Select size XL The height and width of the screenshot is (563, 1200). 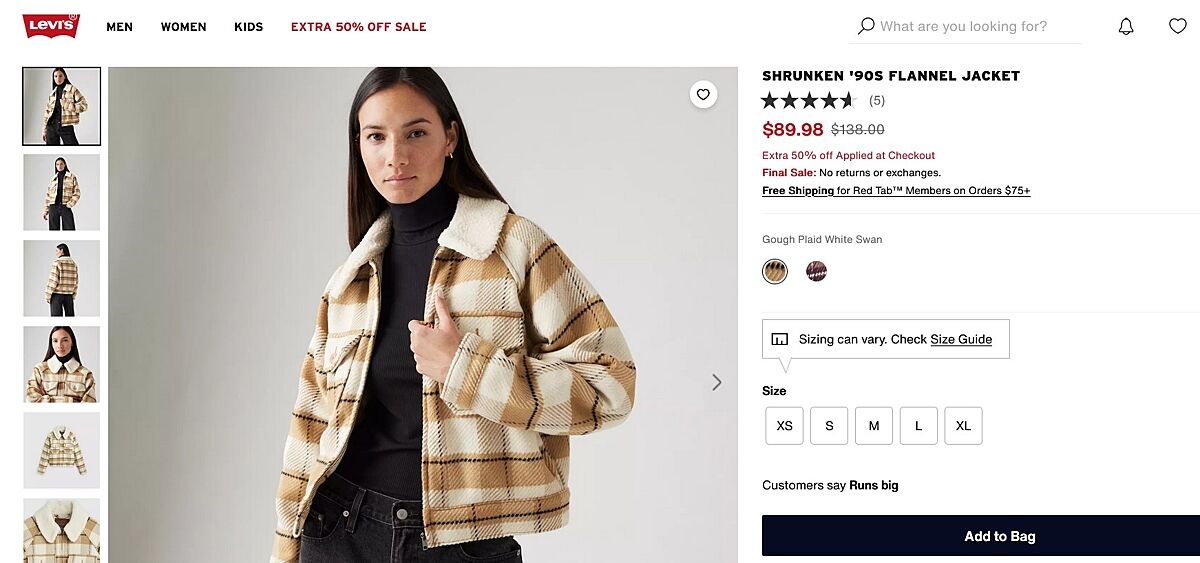pyautogui.click(x=963, y=426)
